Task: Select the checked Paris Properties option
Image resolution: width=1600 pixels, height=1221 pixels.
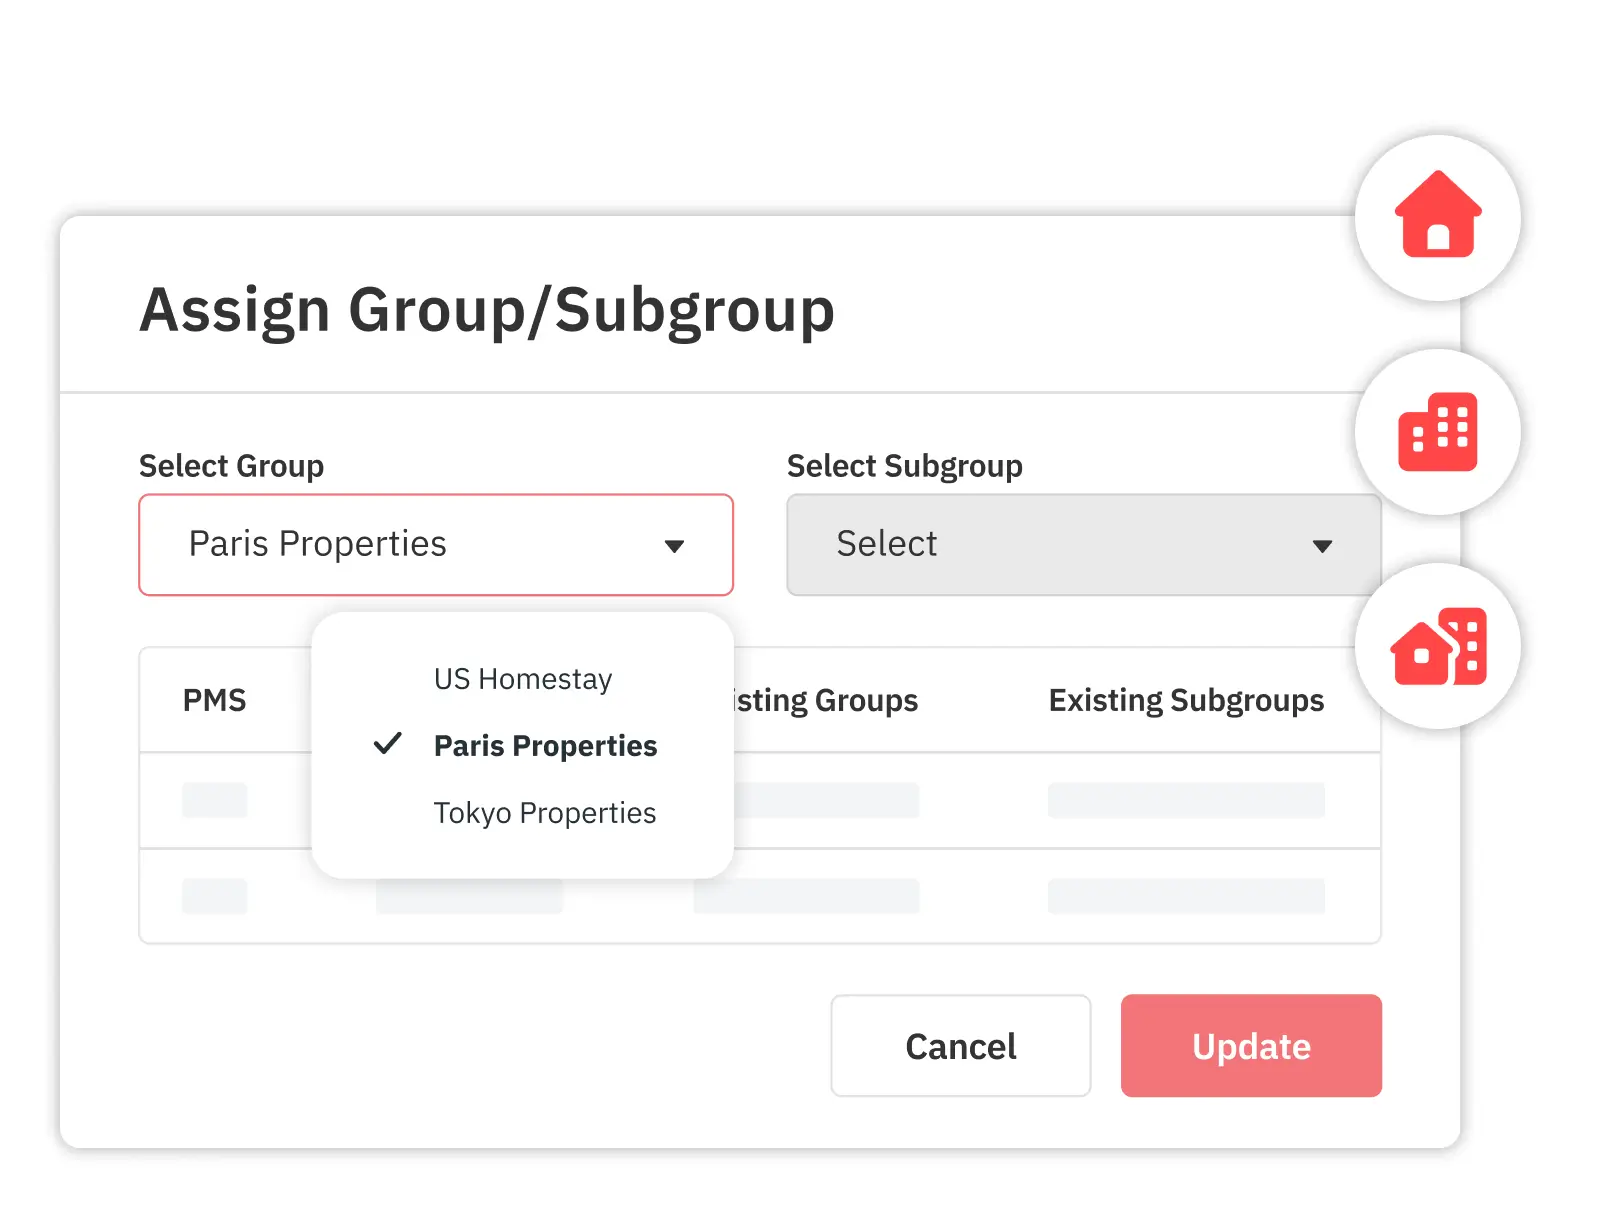Action: 545,745
